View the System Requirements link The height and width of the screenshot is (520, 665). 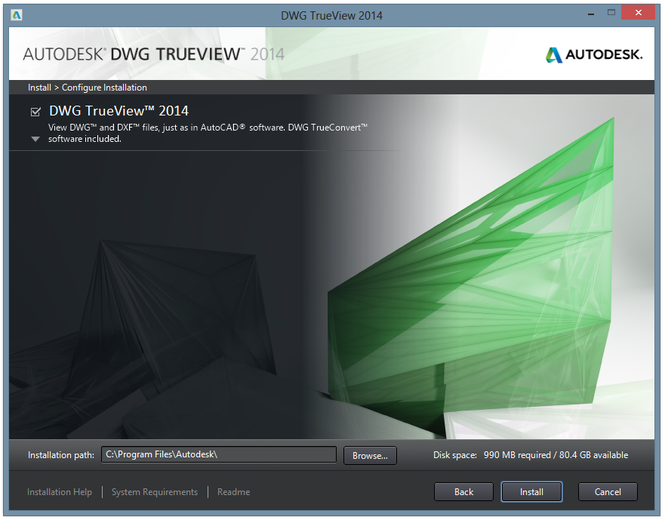[x=154, y=492]
